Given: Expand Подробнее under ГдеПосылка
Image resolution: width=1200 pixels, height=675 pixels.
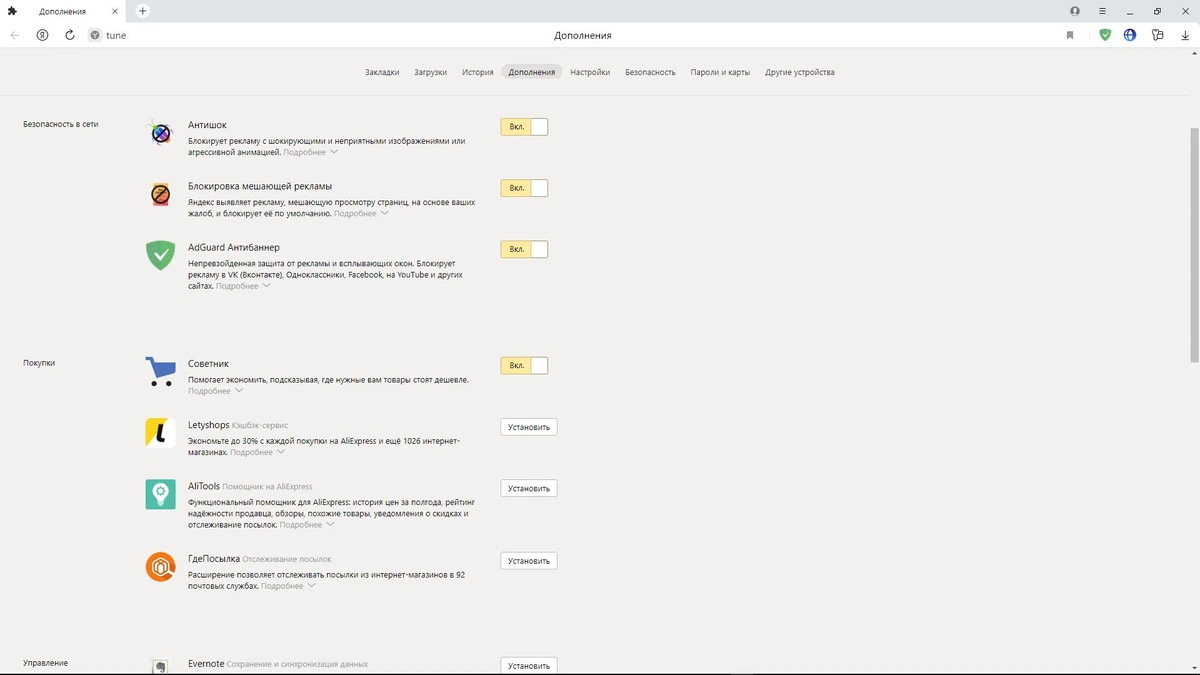Looking at the screenshot, I should pos(288,586).
